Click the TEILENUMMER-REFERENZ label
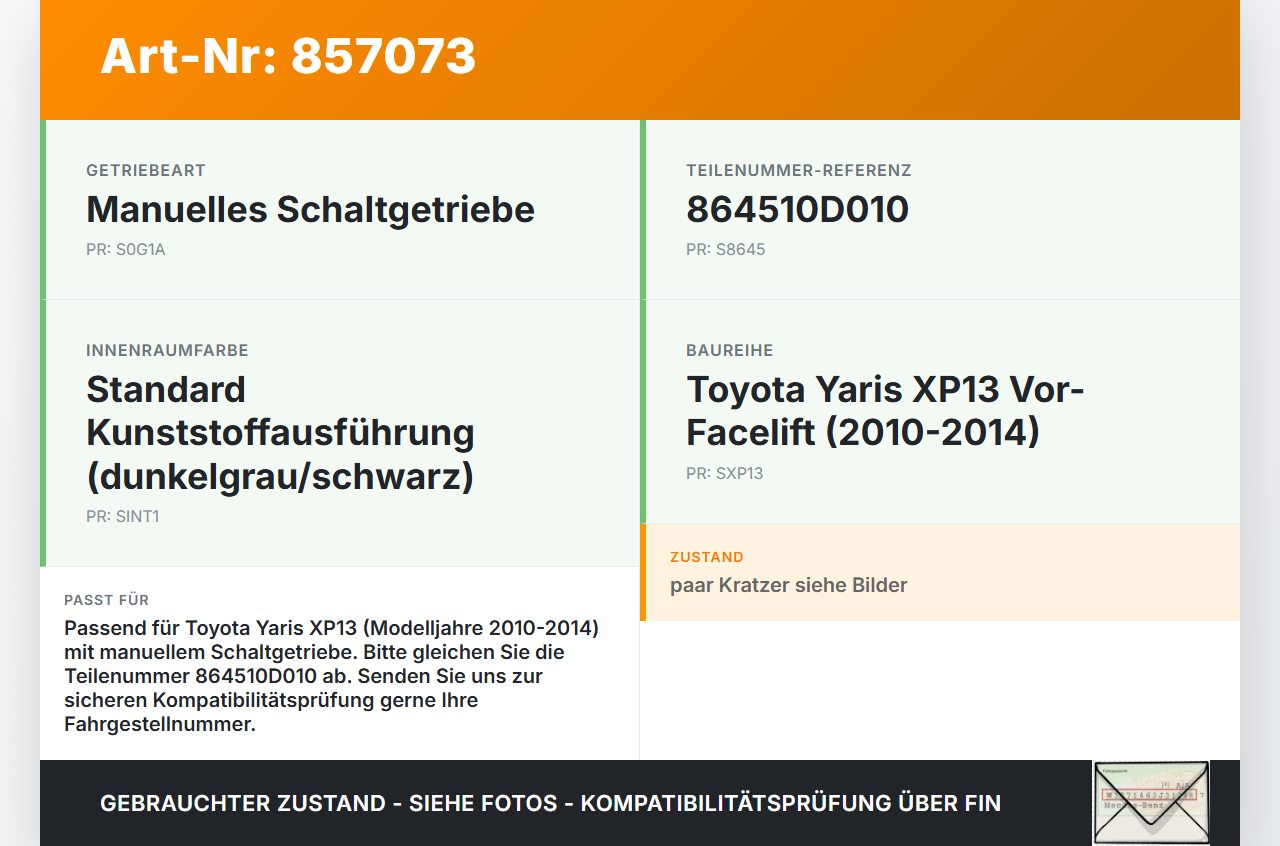The image size is (1280, 846). point(799,171)
